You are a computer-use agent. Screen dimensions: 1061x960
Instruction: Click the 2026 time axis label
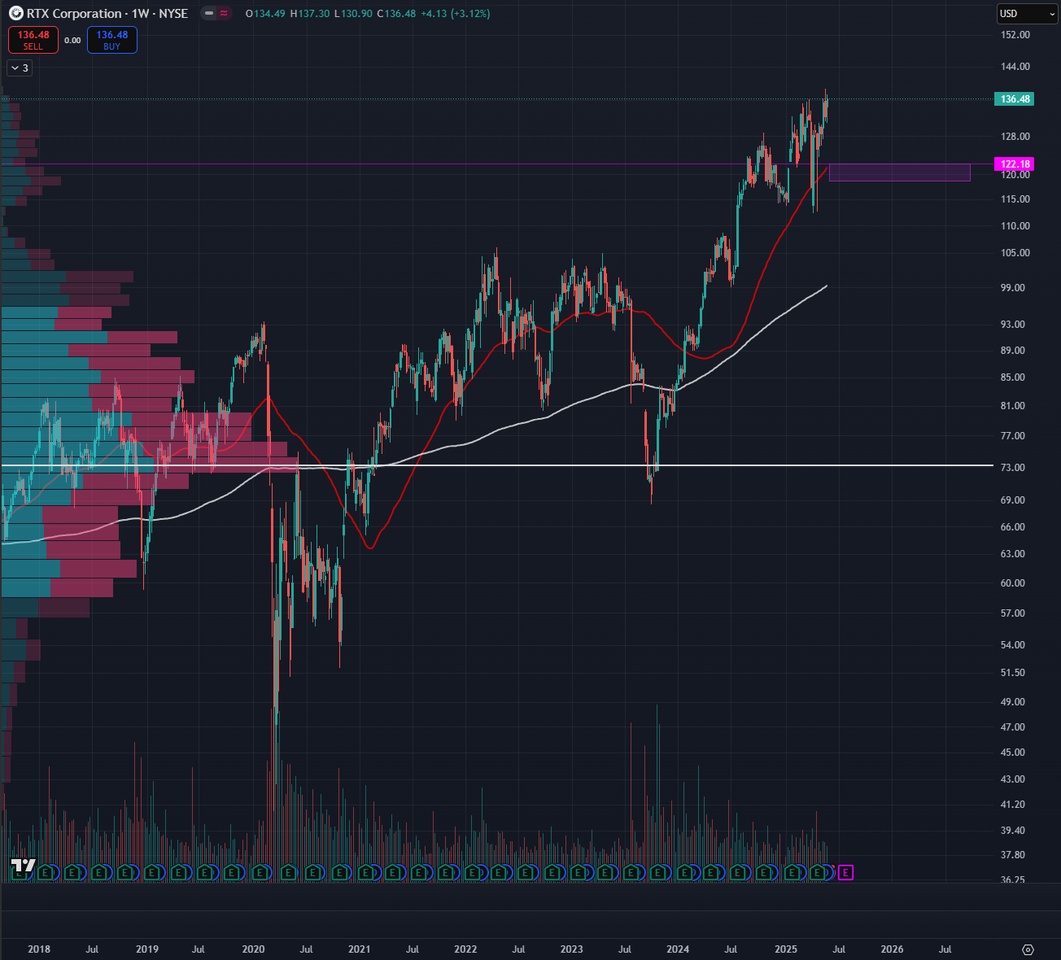tap(892, 949)
